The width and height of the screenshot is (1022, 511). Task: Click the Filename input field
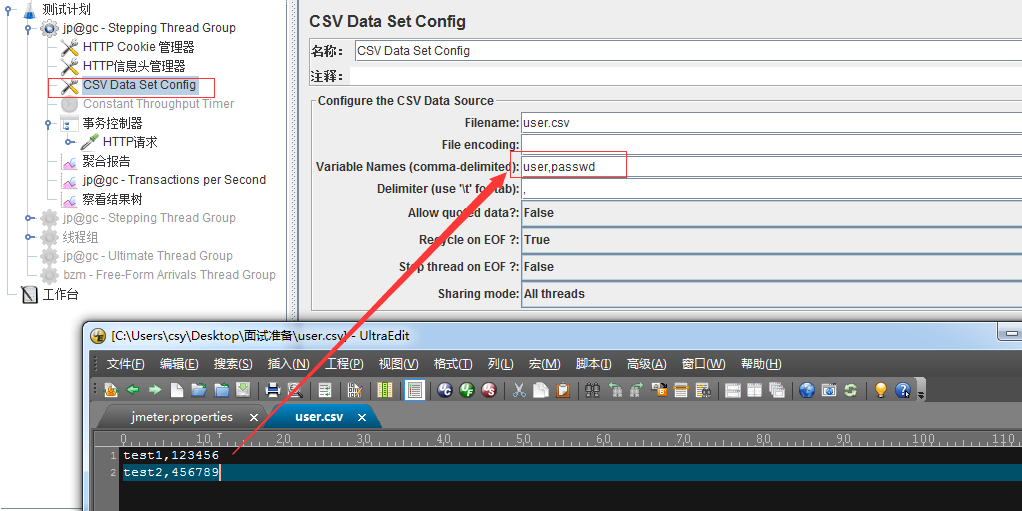pos(770,123)
